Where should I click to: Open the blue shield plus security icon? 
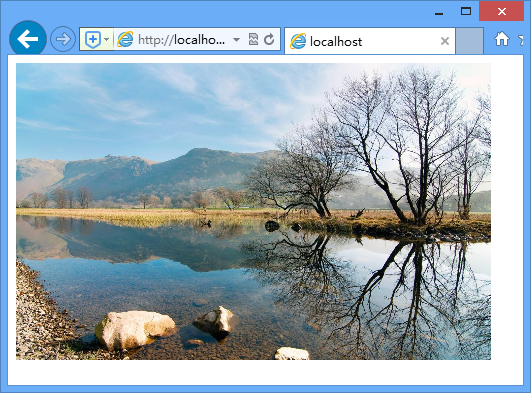pyautogui.click(x=93, y=40)
